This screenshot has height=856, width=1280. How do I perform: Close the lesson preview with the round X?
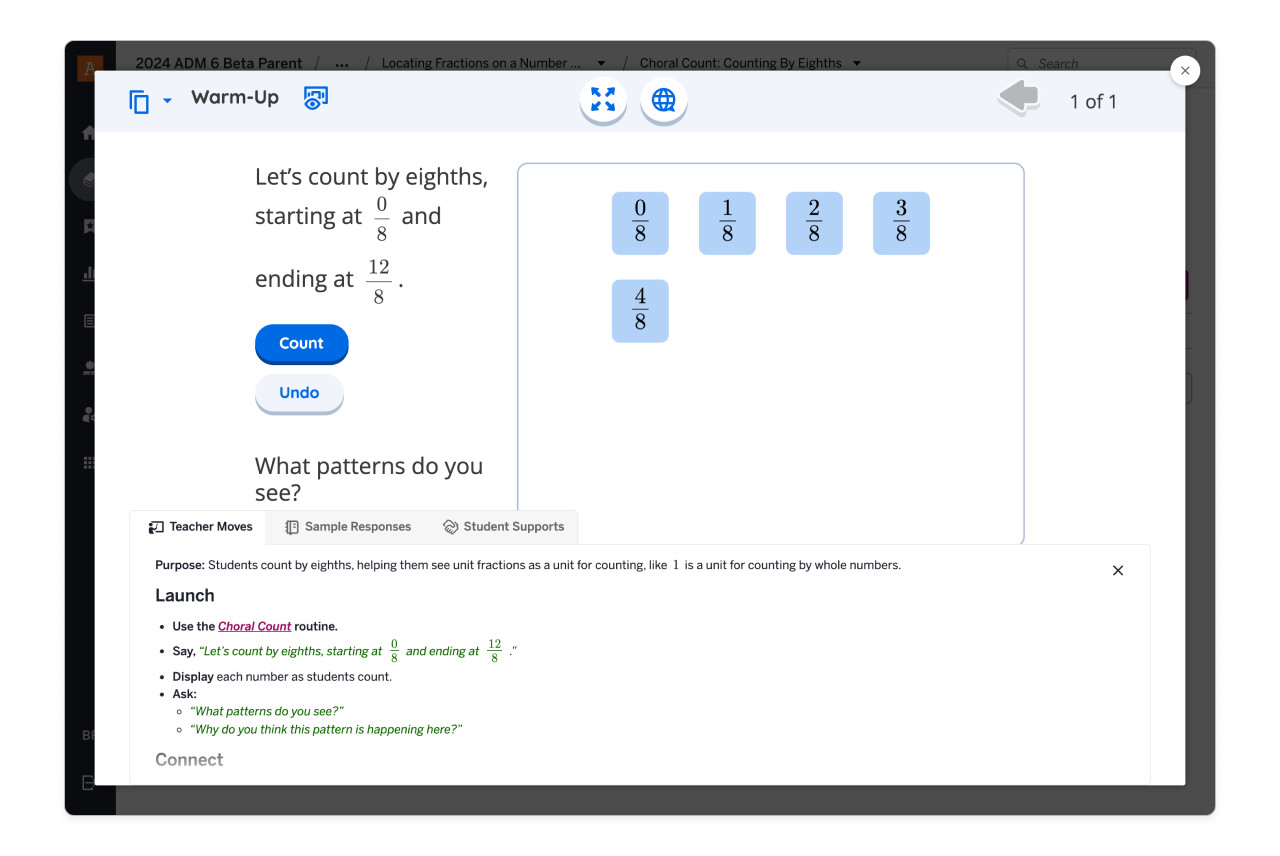coord(1185,70)
